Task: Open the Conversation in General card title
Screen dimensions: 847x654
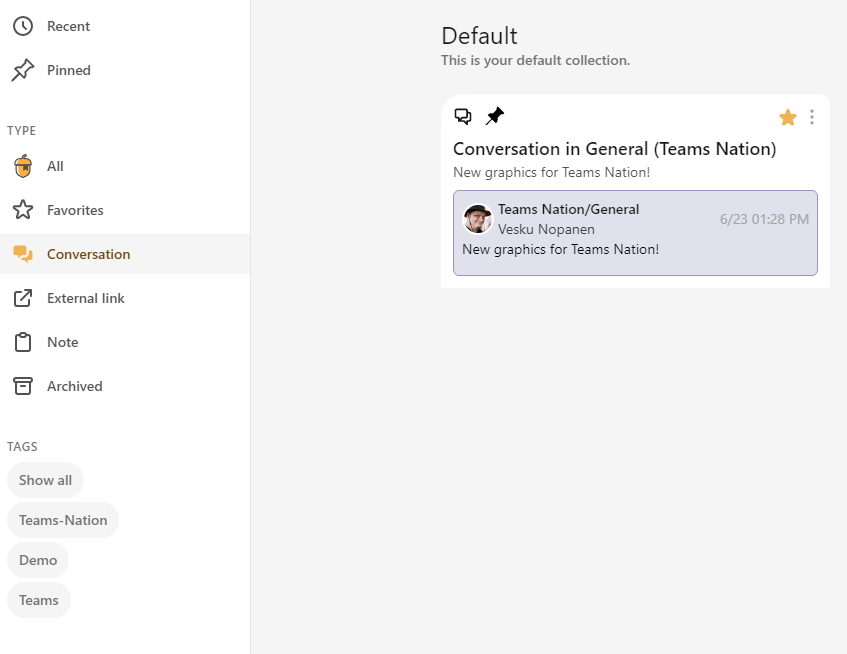Action: click(x=614, y=149)
